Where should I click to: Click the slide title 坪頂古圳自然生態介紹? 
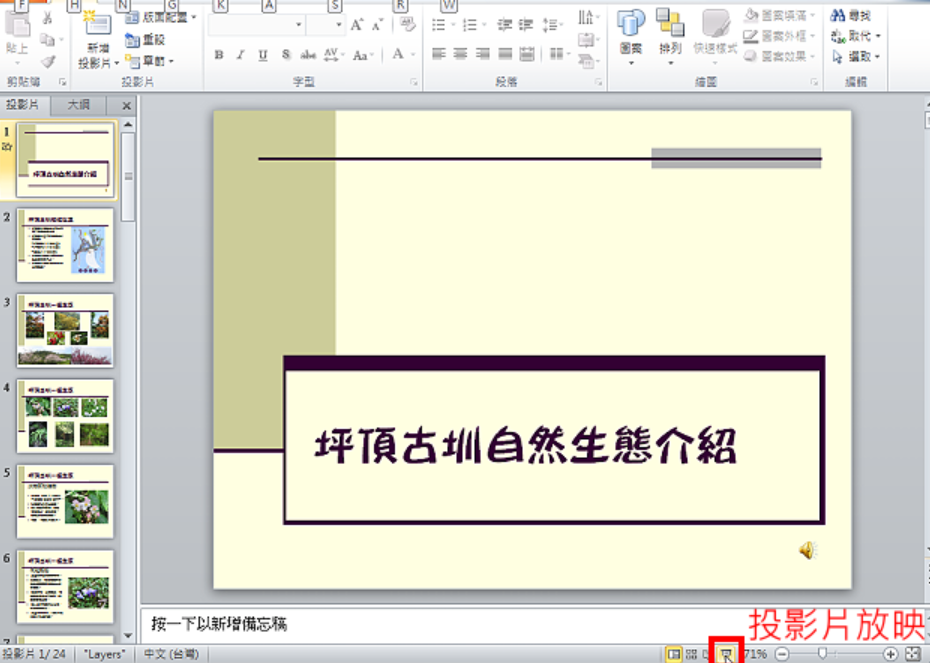coord(525,445)
